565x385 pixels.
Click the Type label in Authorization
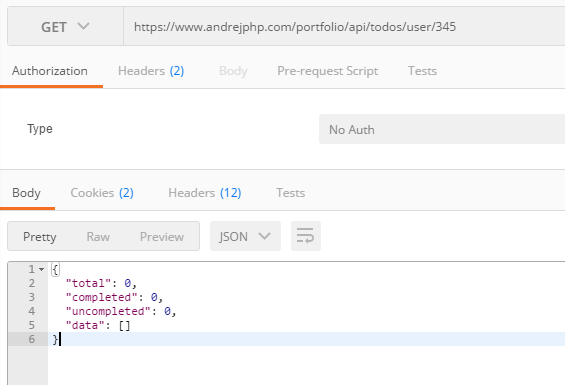click(x=40, y=129)
